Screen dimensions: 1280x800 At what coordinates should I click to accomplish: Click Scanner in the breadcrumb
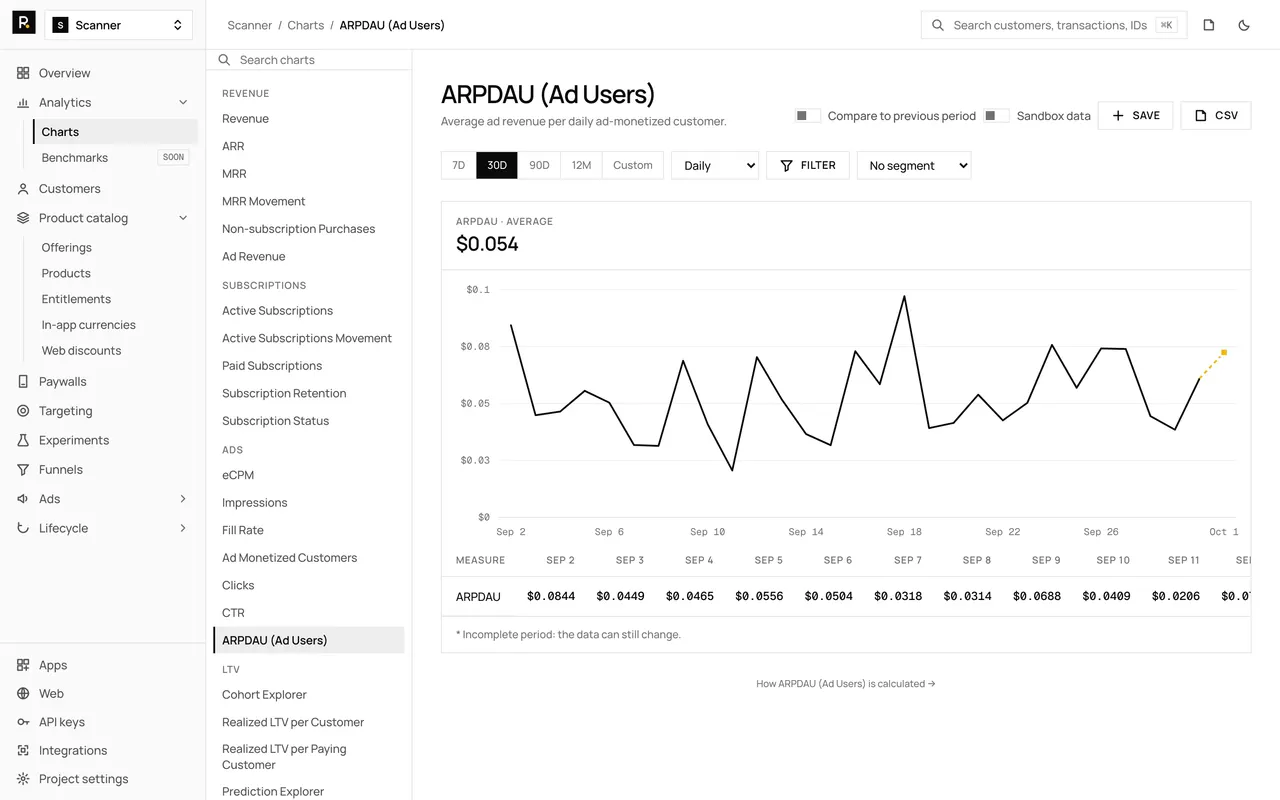pos(250,25)
